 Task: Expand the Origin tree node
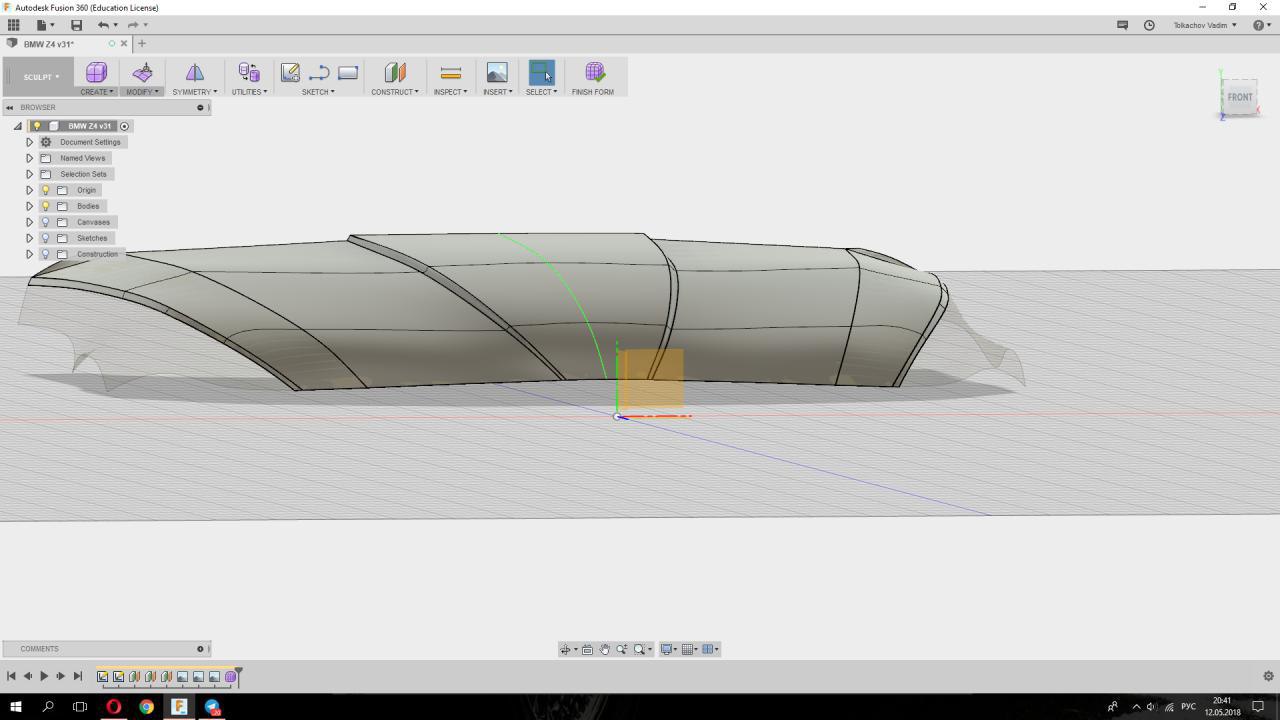[x=29, y=190]
